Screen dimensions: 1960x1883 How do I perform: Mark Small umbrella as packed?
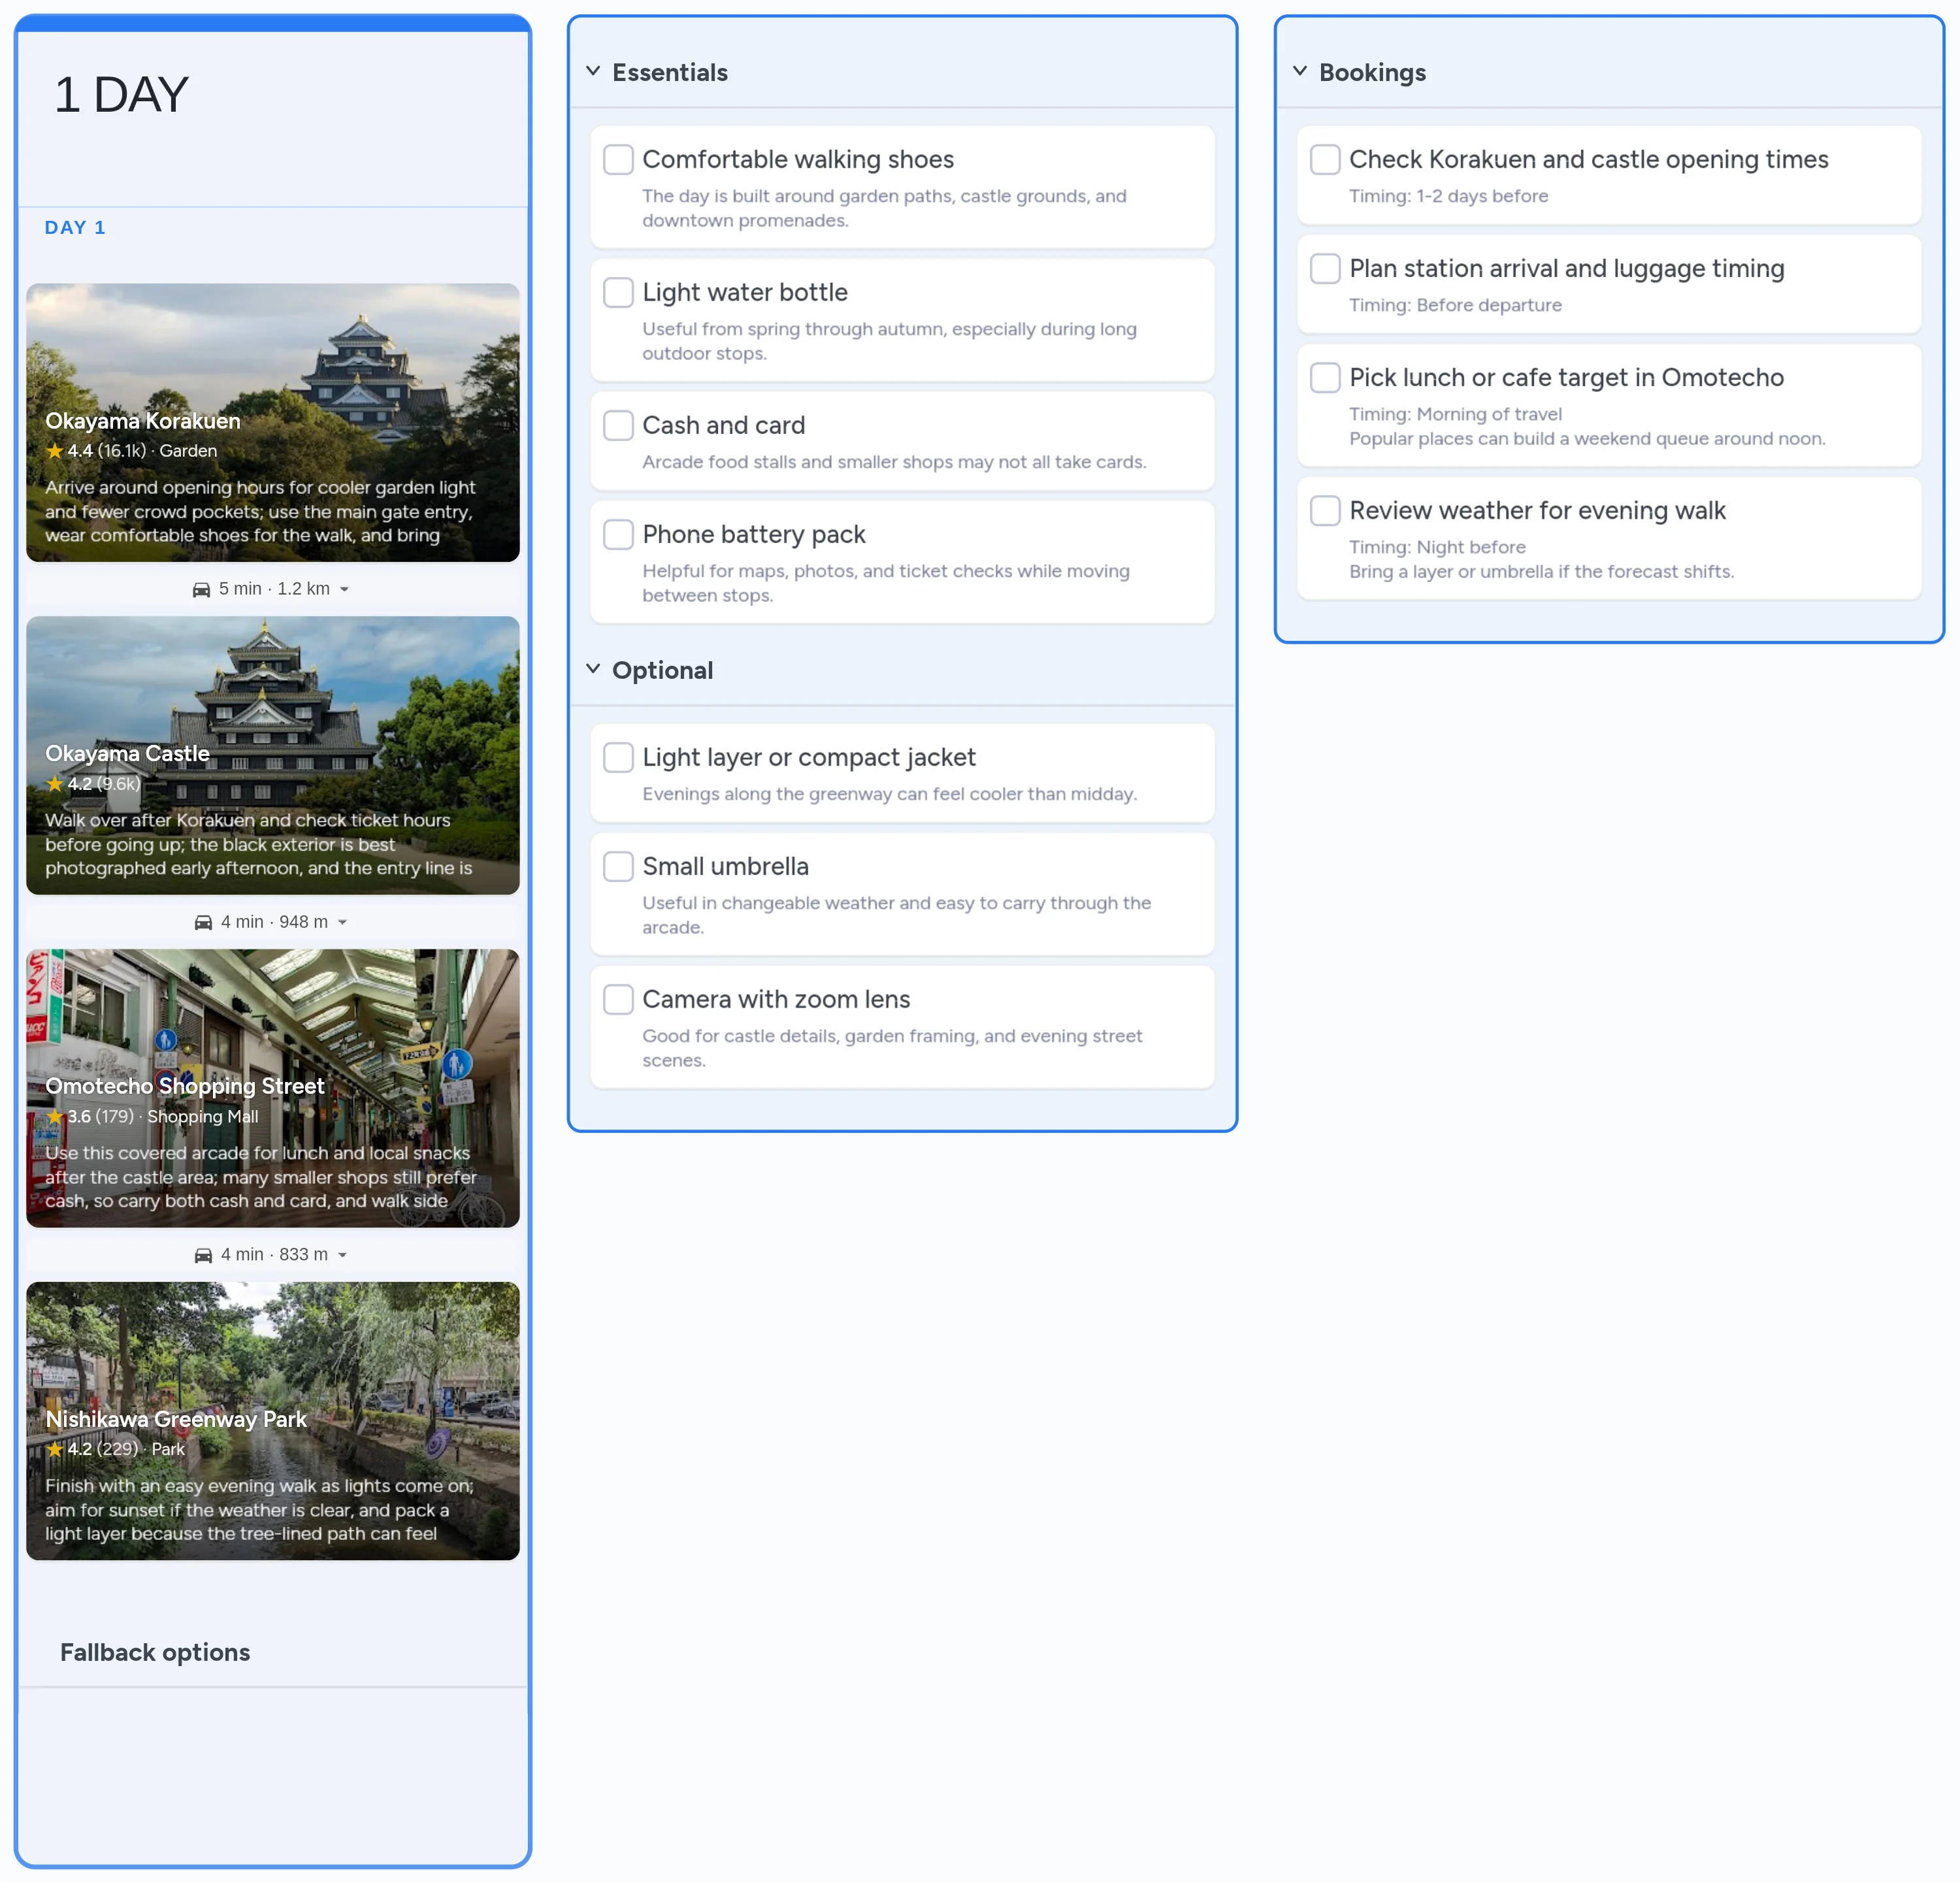[618, 866]
